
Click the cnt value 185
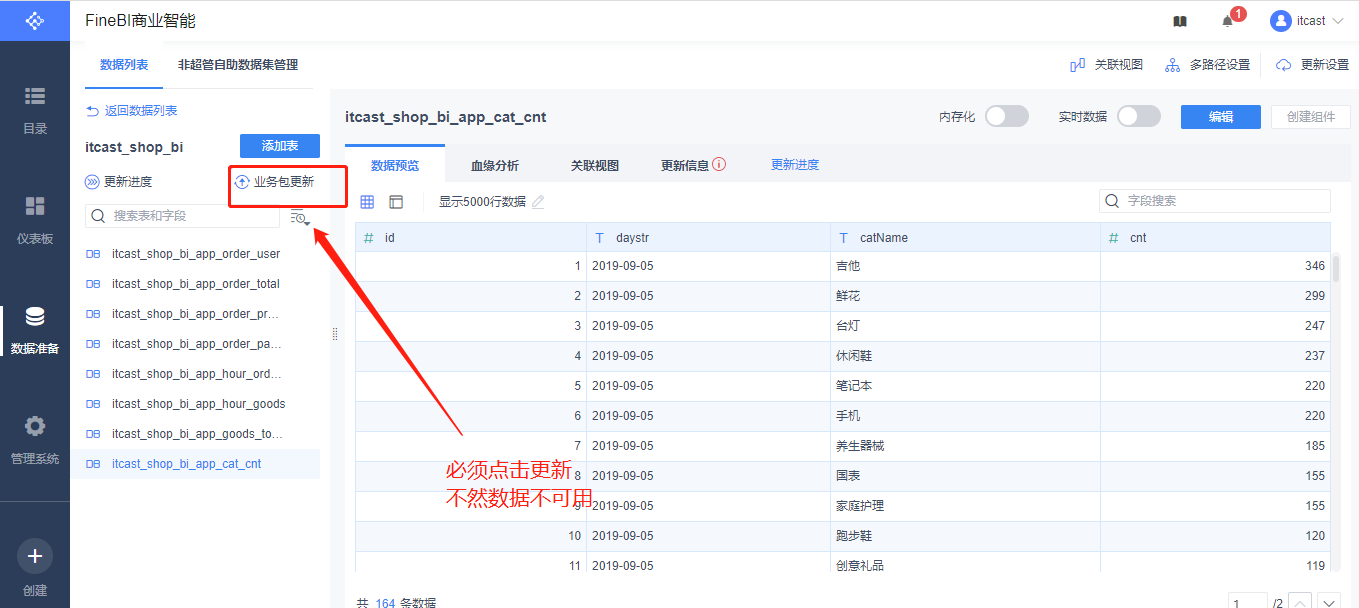pos(1314,446)
